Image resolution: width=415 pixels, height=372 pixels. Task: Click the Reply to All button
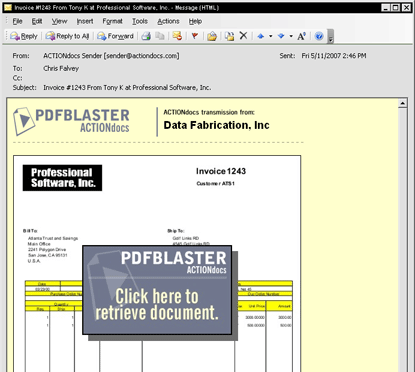(67, 36)
